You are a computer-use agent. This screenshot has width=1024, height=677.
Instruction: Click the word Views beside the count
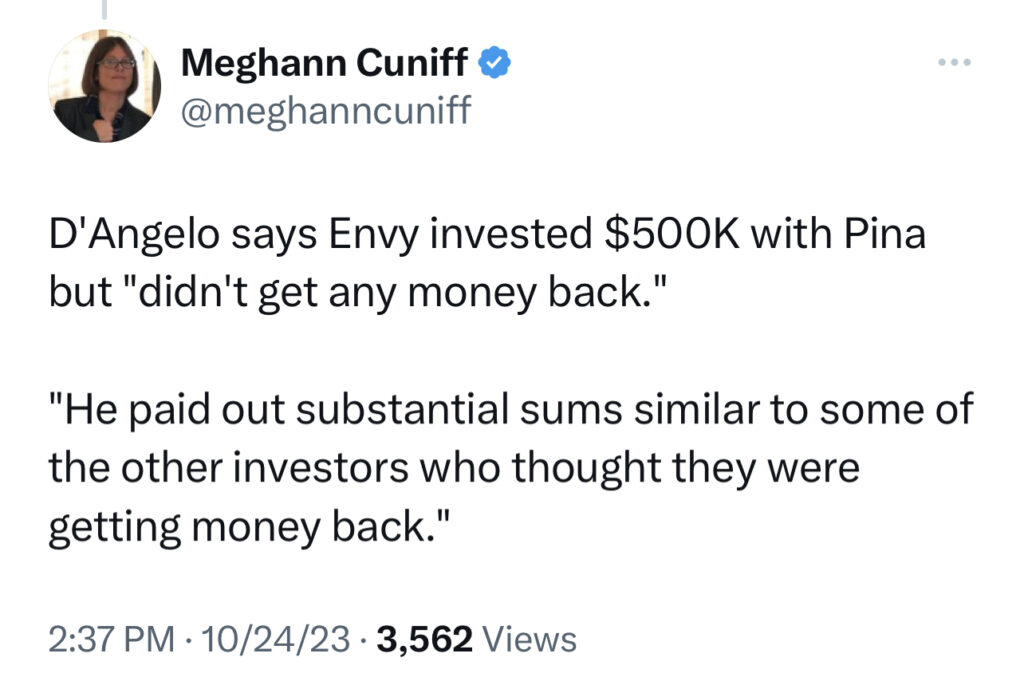coord(530,639)
